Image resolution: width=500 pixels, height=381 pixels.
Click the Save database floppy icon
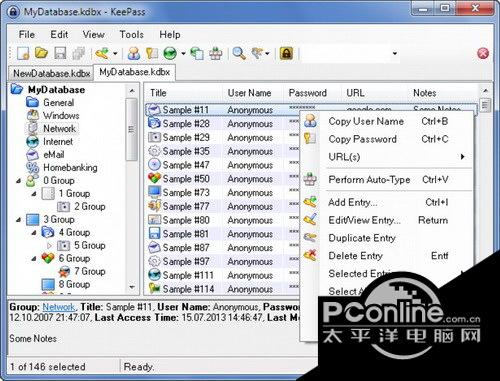click(60, 53)
